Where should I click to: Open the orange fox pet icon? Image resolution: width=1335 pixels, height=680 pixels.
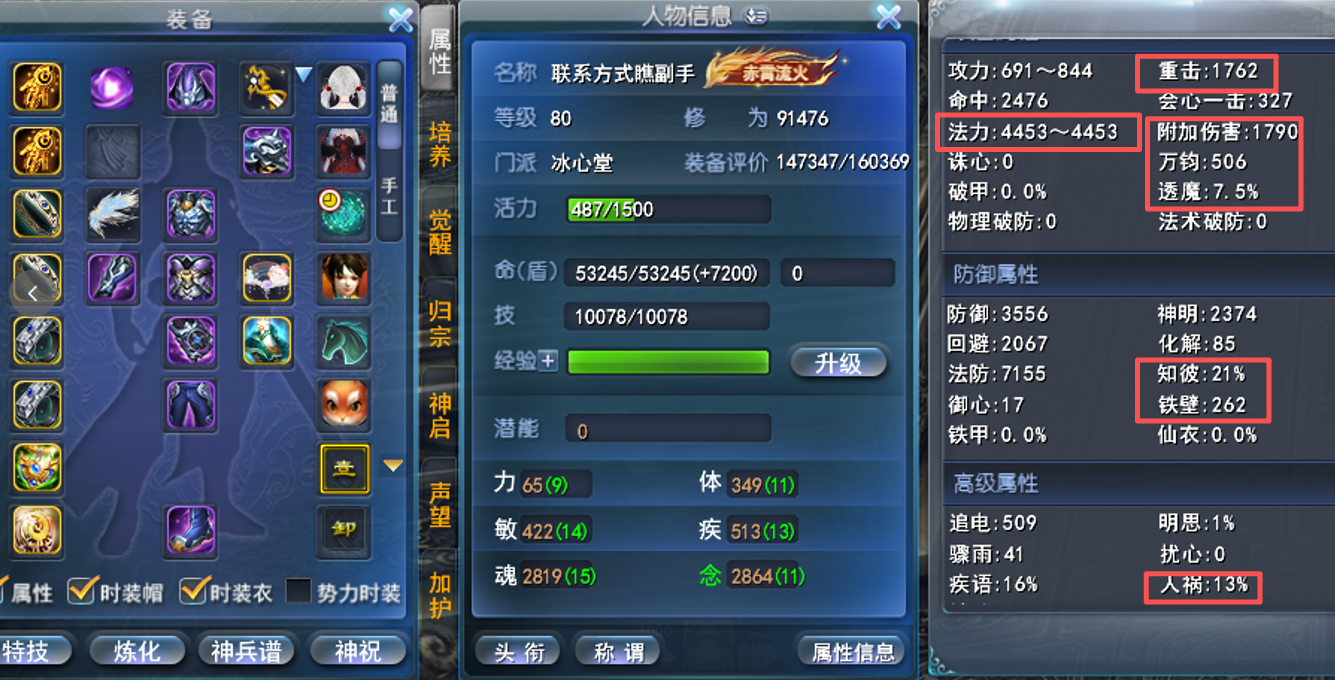pyautogui.click(x=343, y=404)
